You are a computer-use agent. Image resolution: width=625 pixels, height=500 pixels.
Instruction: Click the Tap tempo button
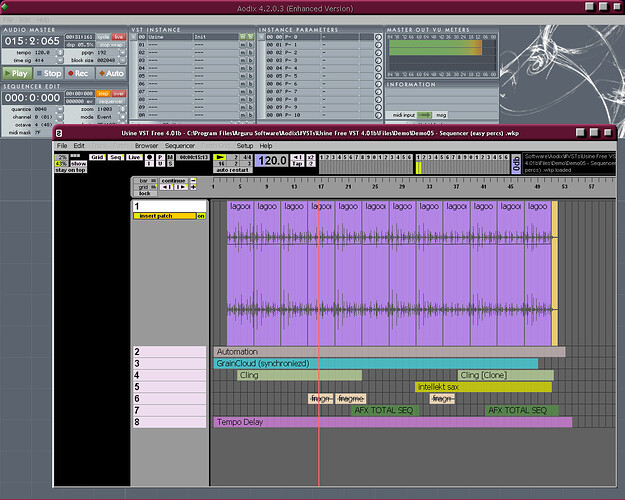[x=297, y=163]
